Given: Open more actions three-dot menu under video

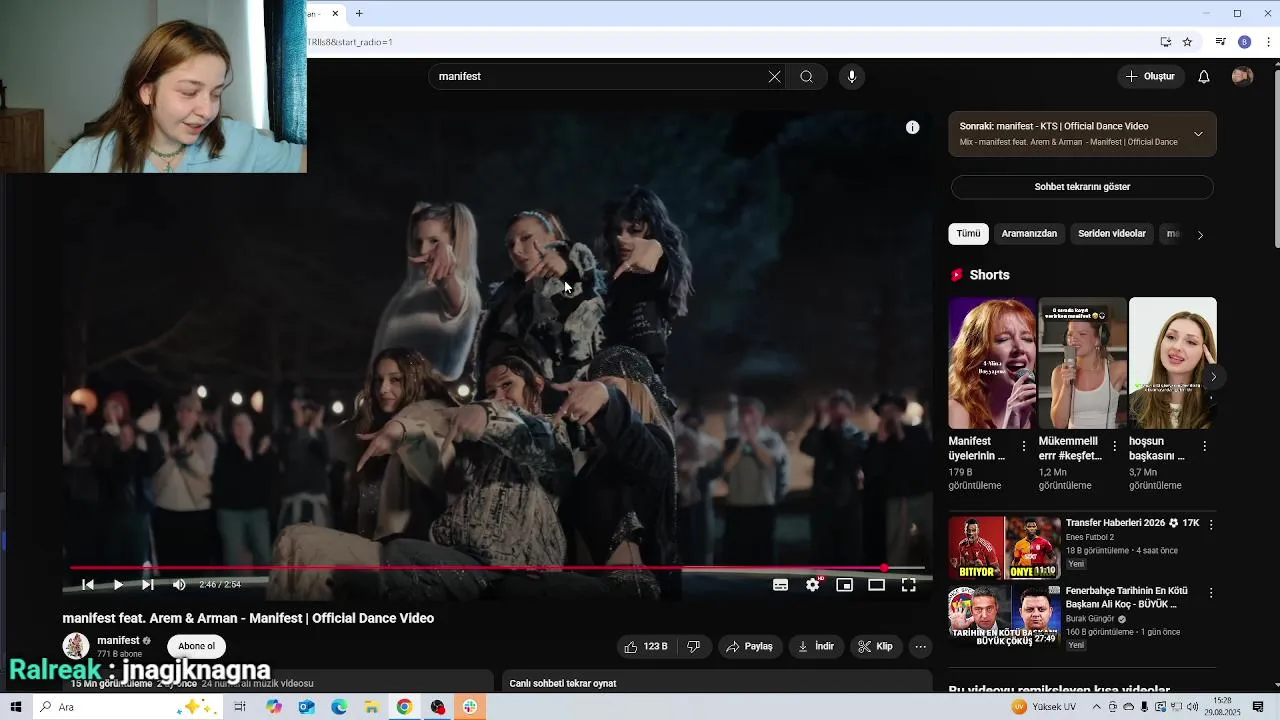Looking at the screenshot, I should coord(920,647).
